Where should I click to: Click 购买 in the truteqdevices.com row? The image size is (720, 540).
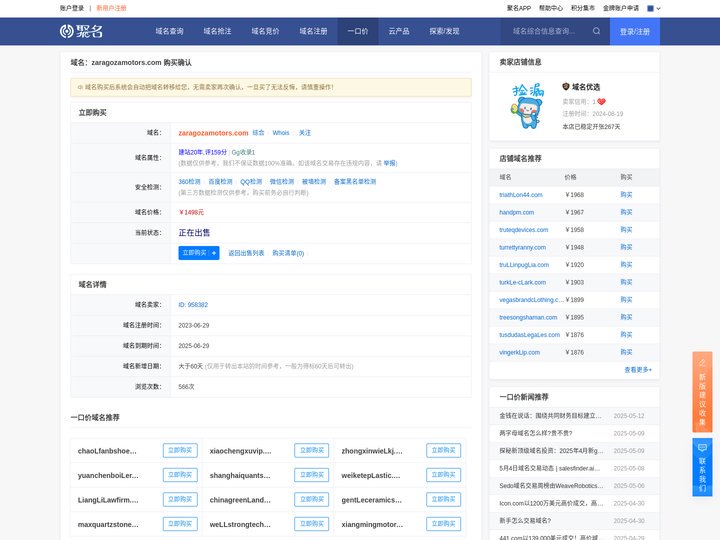[x=626, y=230]
